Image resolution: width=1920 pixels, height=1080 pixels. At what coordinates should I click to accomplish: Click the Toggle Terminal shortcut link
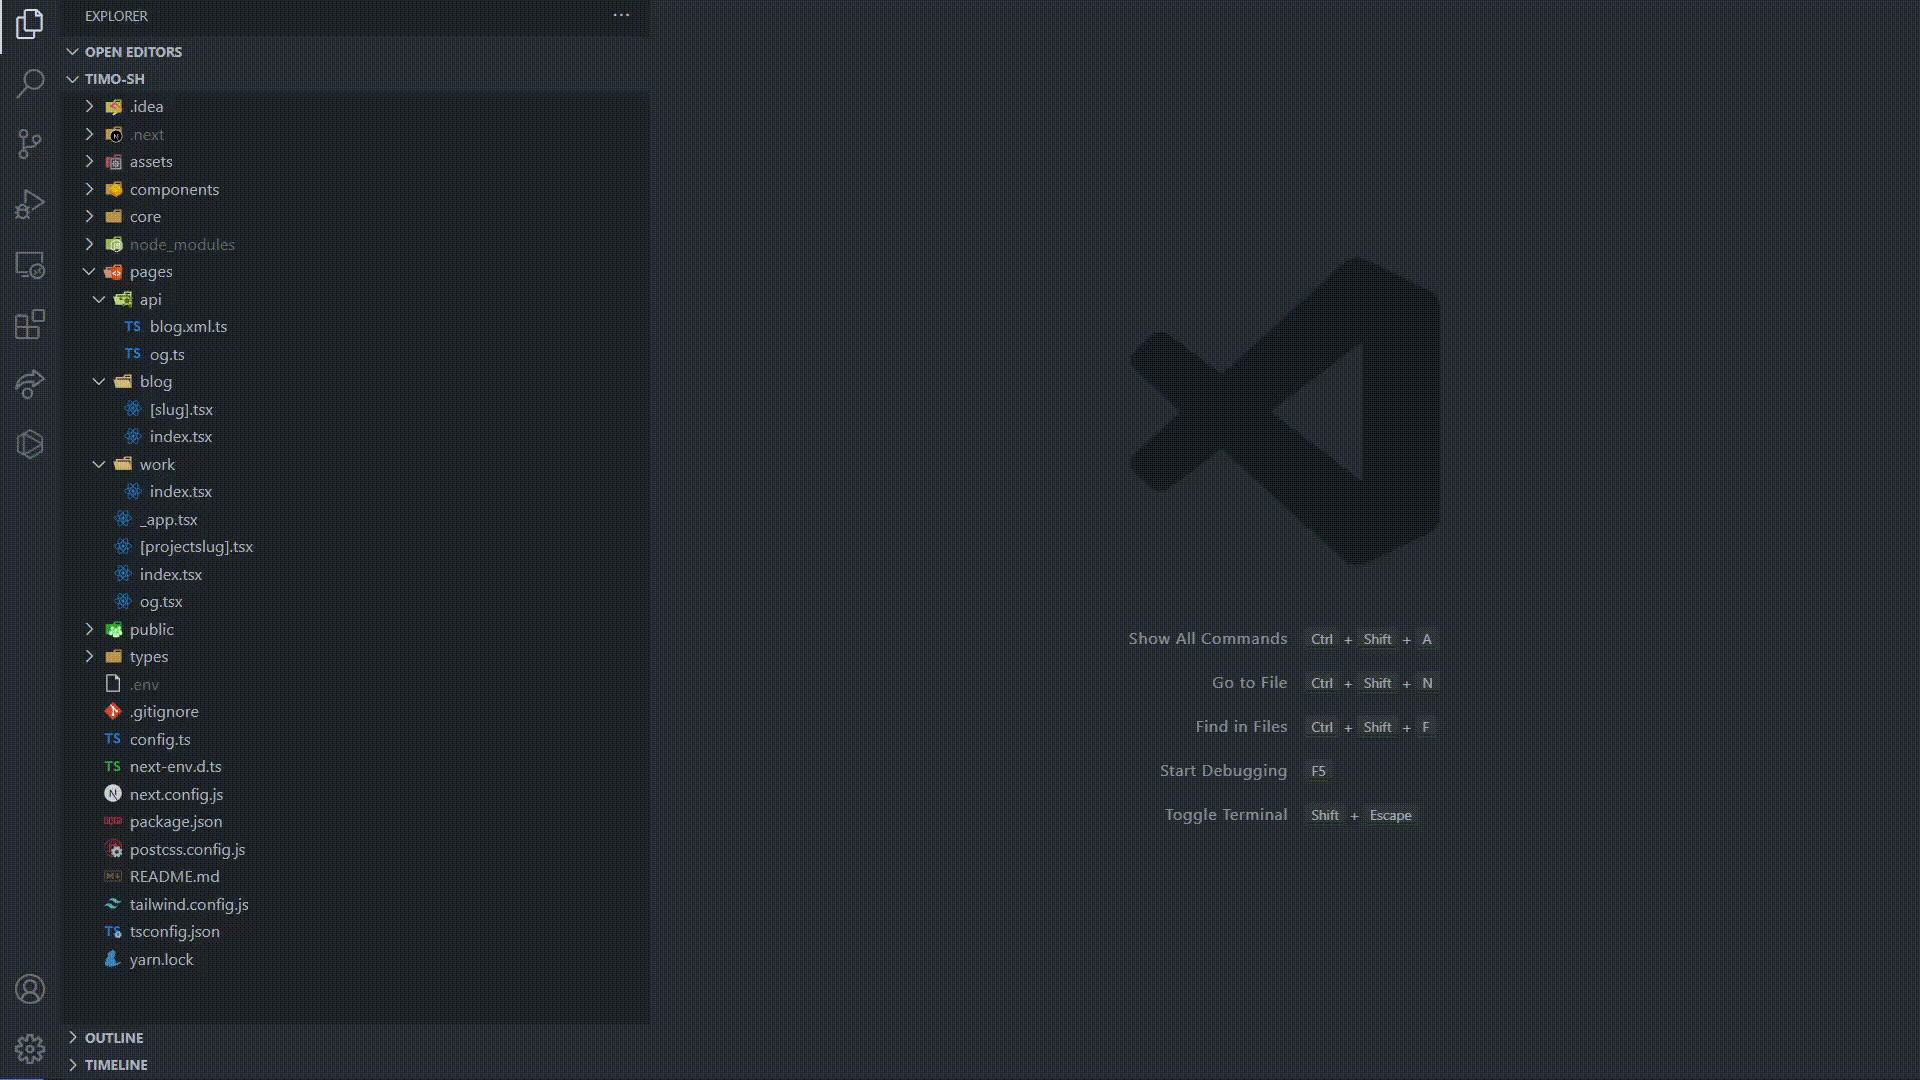point(1226,814)
